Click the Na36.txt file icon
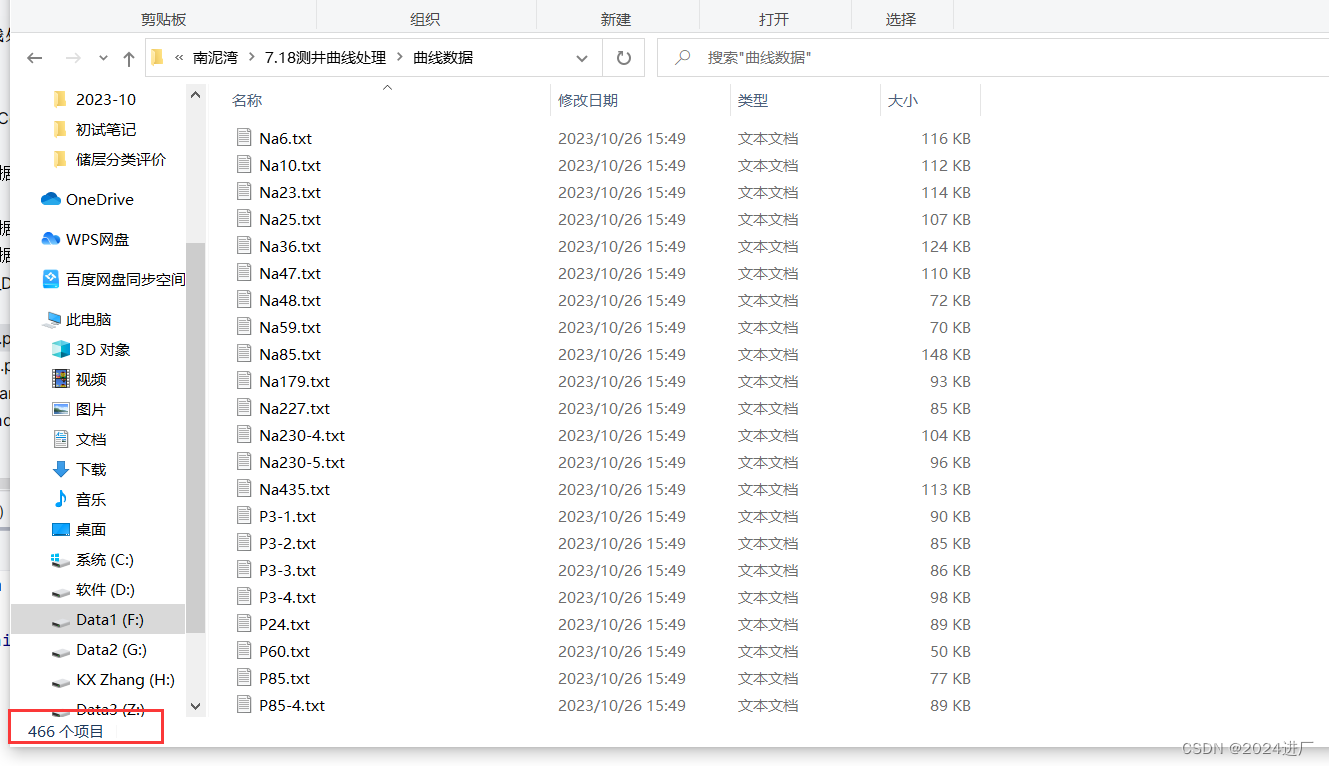 click(x=244, y=245)
